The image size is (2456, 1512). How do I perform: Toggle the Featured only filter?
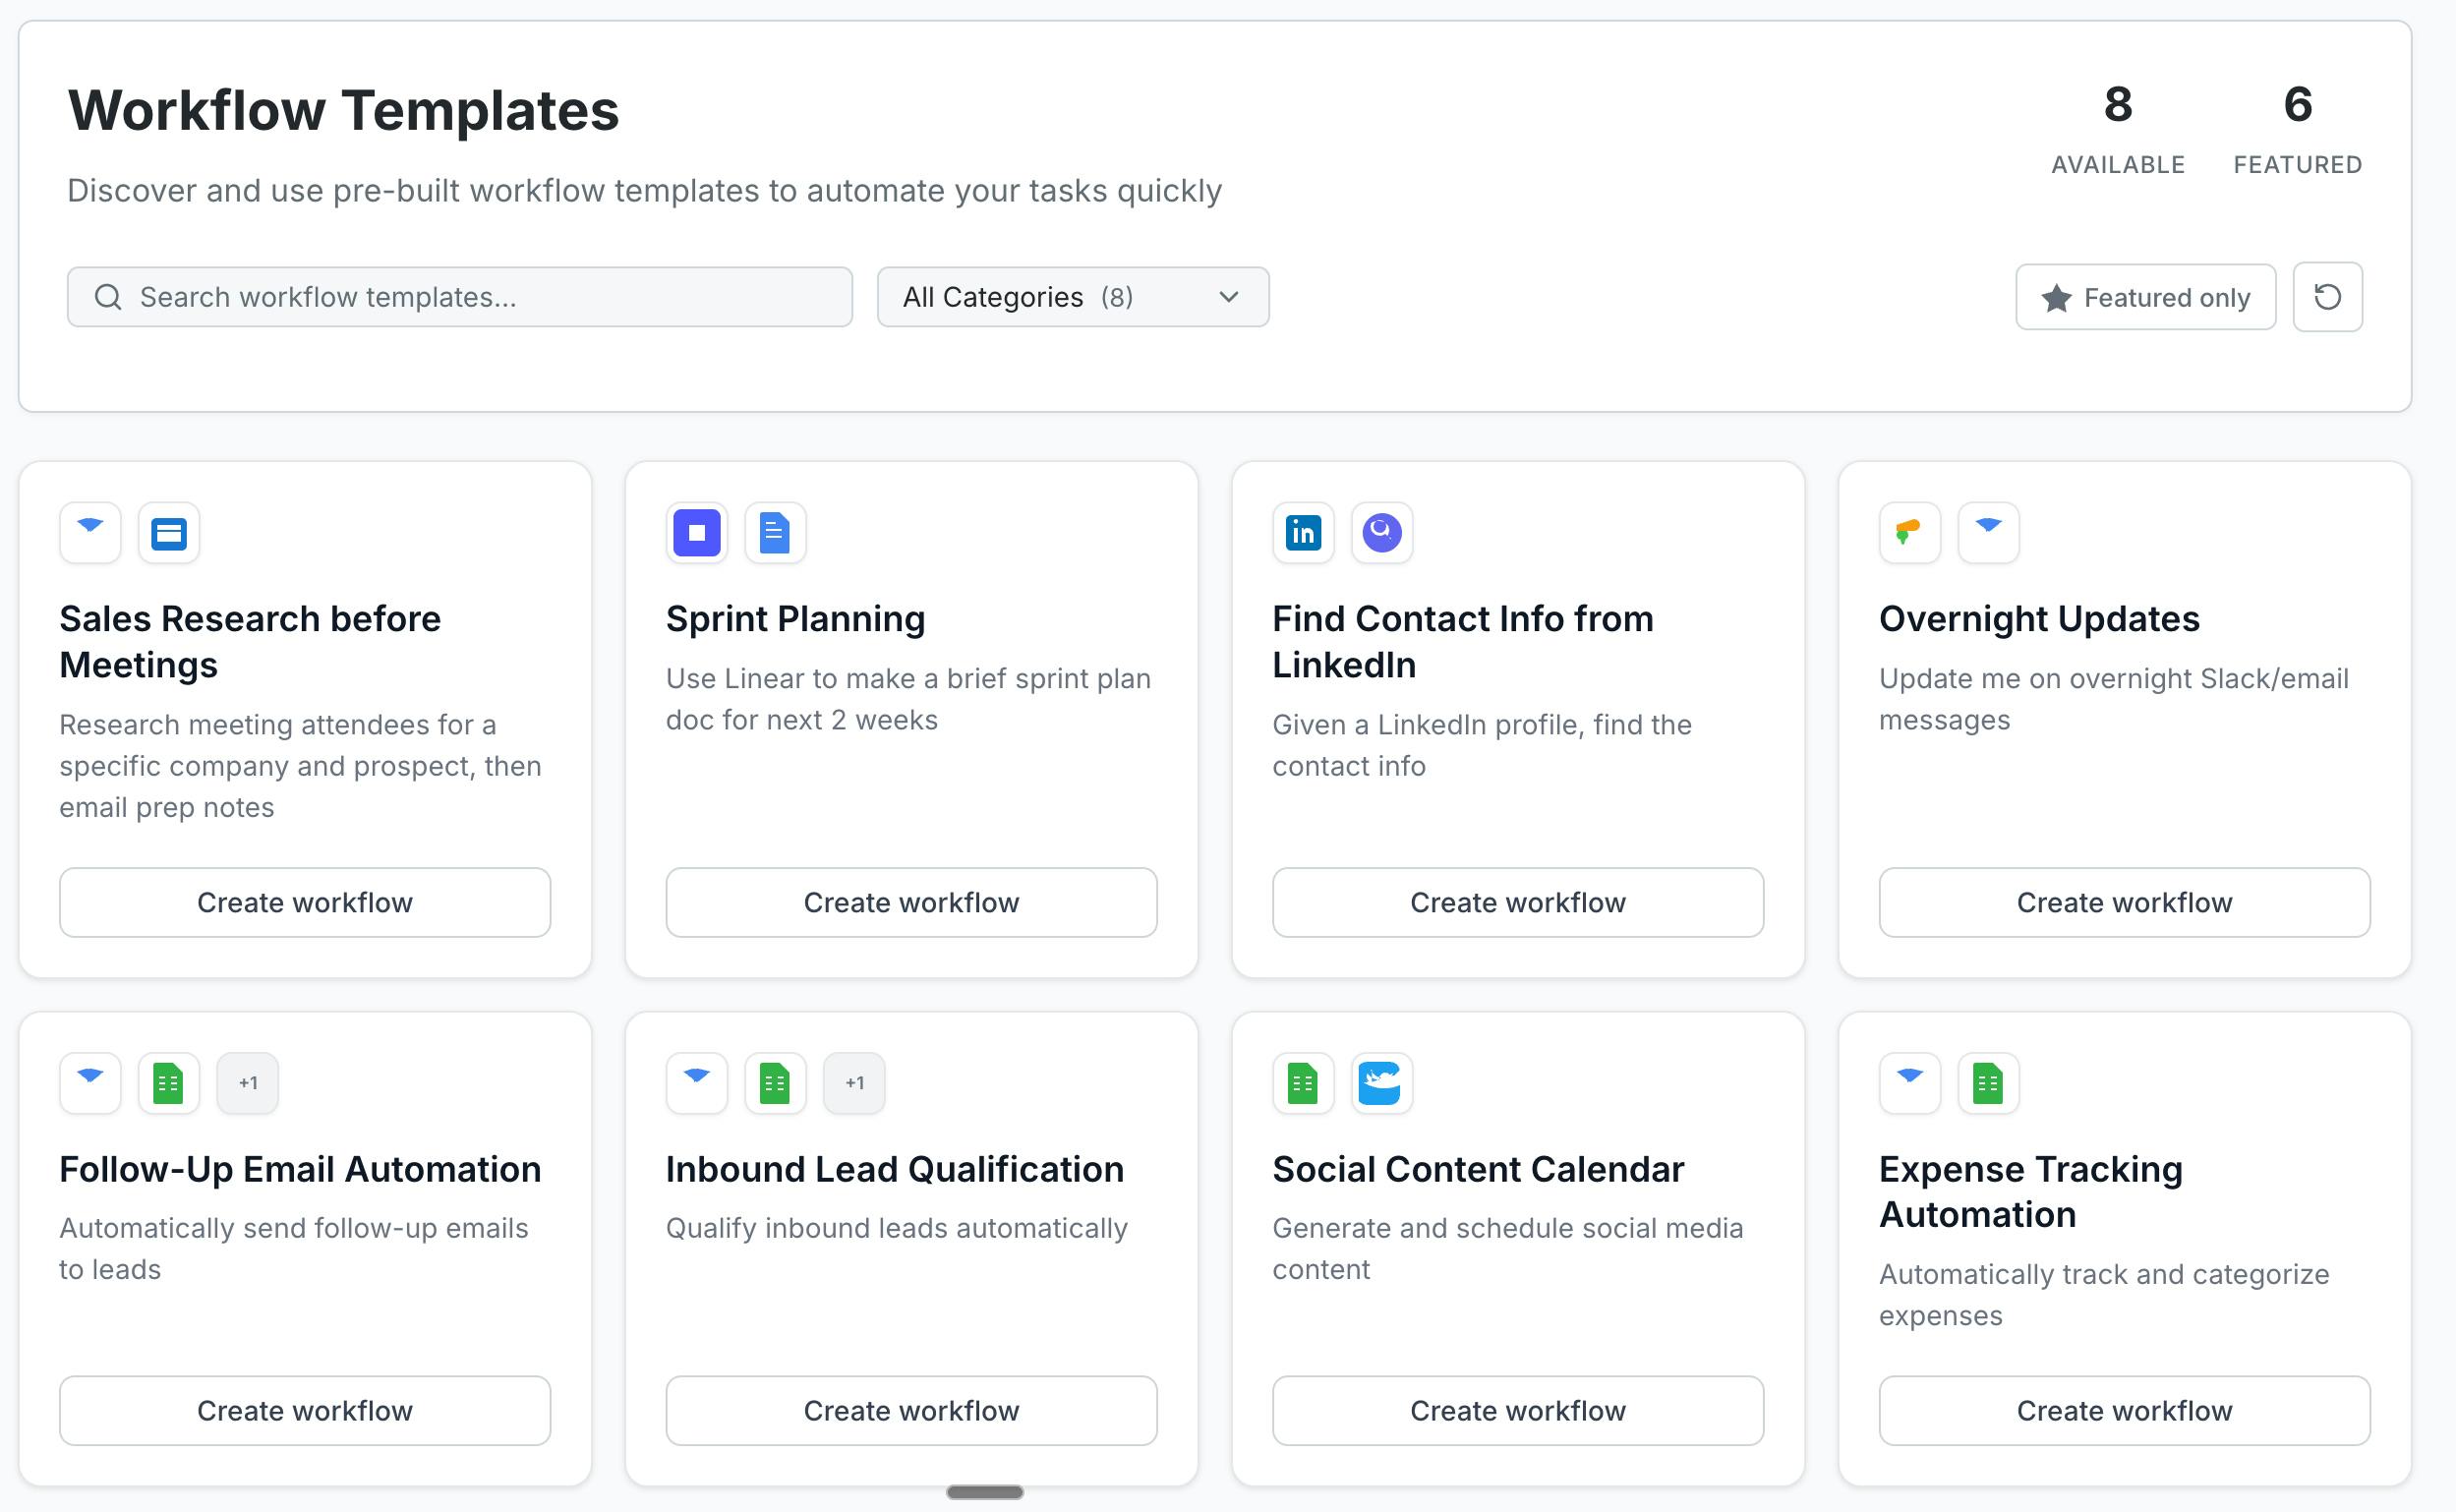click(2145, 297)
